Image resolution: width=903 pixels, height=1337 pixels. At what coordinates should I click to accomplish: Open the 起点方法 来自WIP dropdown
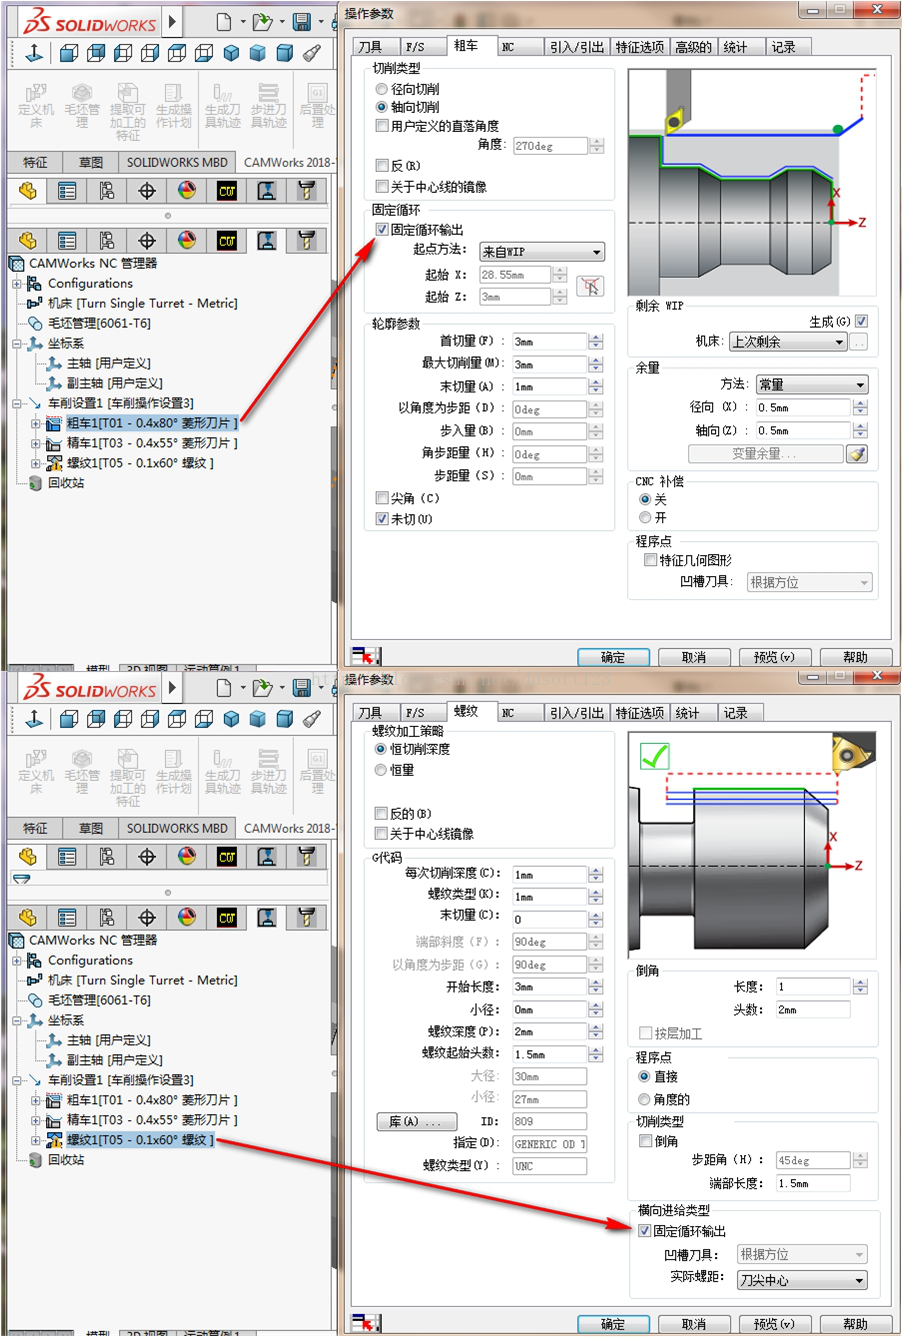point(542,252)
